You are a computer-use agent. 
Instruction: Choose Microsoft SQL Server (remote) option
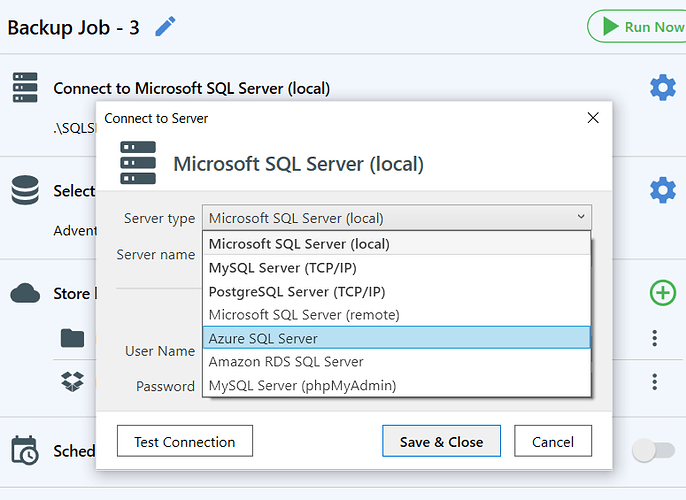click(x=396, y=315)
